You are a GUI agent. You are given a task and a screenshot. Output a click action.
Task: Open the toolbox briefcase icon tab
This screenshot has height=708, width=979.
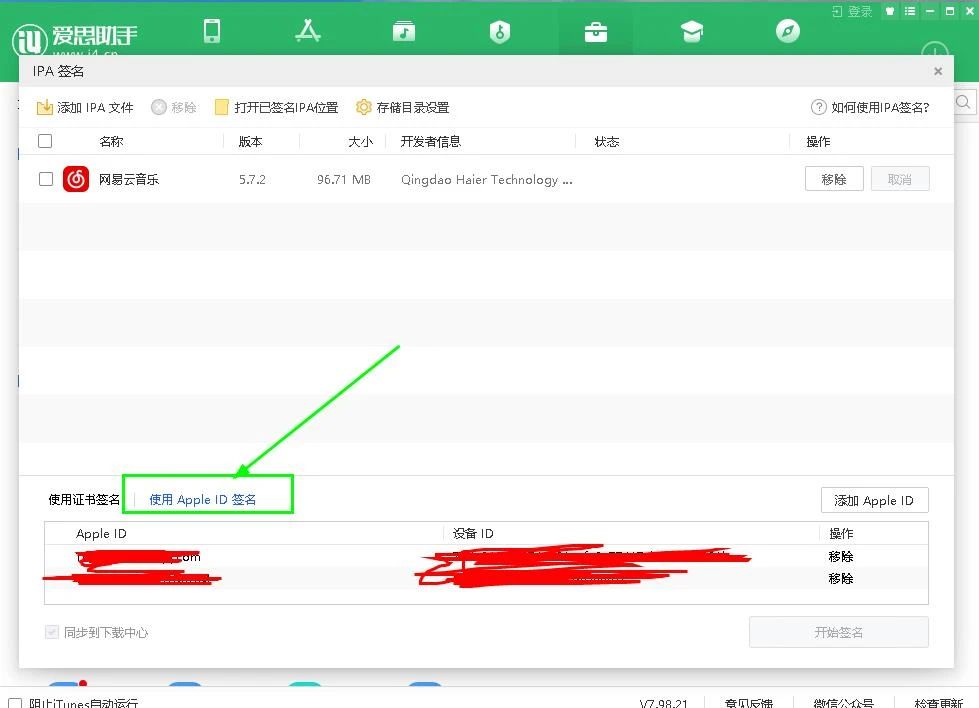click(x=596, y=31)
